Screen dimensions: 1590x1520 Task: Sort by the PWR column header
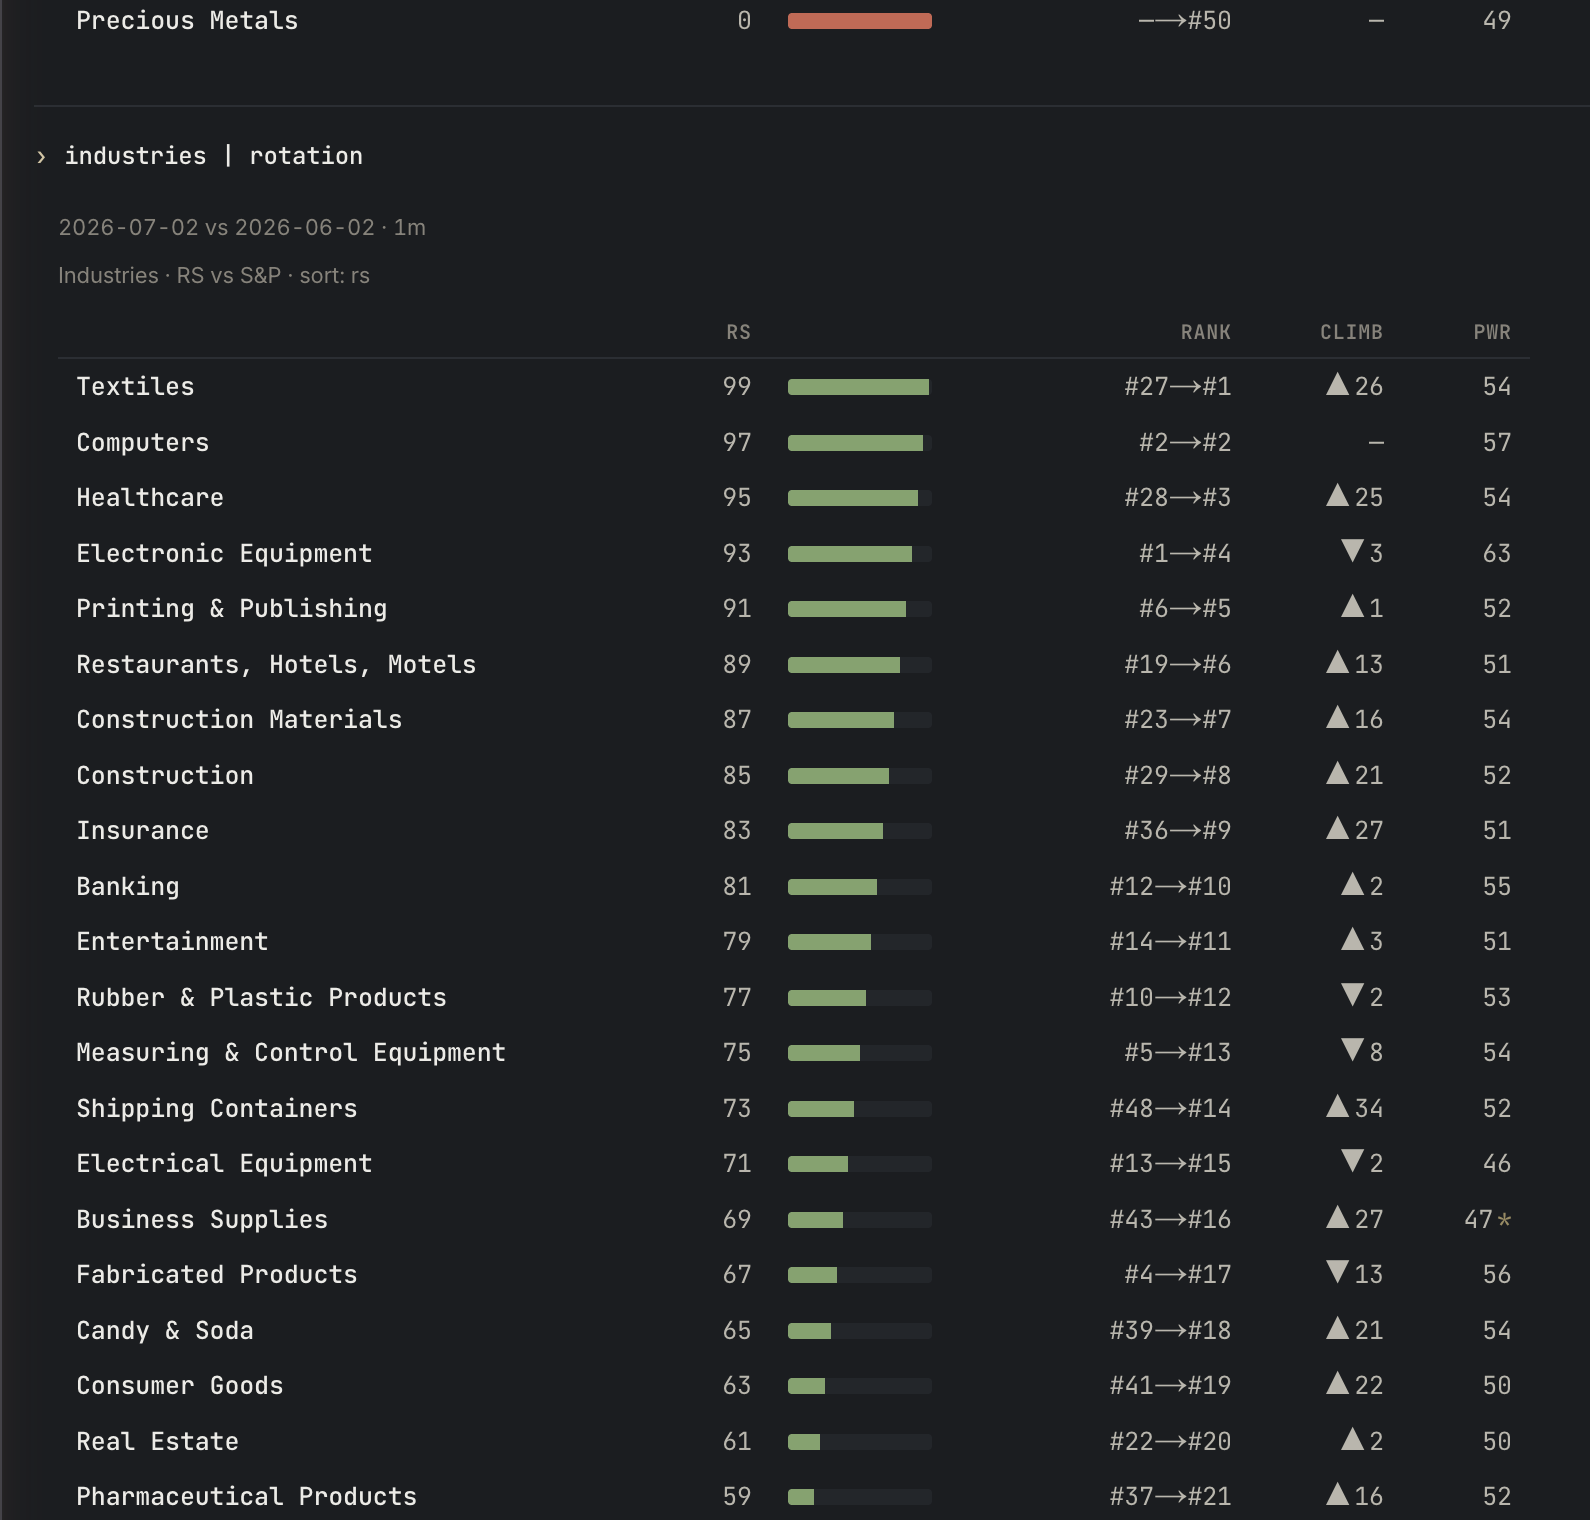coord(1492,332)
